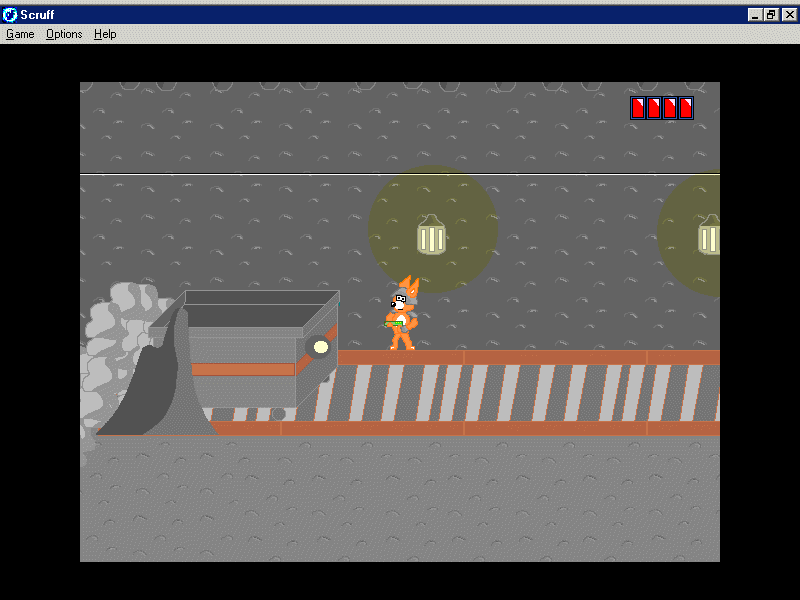Close the Scruff game window
This screenshot has height=600, width=800.
[789, 15]
